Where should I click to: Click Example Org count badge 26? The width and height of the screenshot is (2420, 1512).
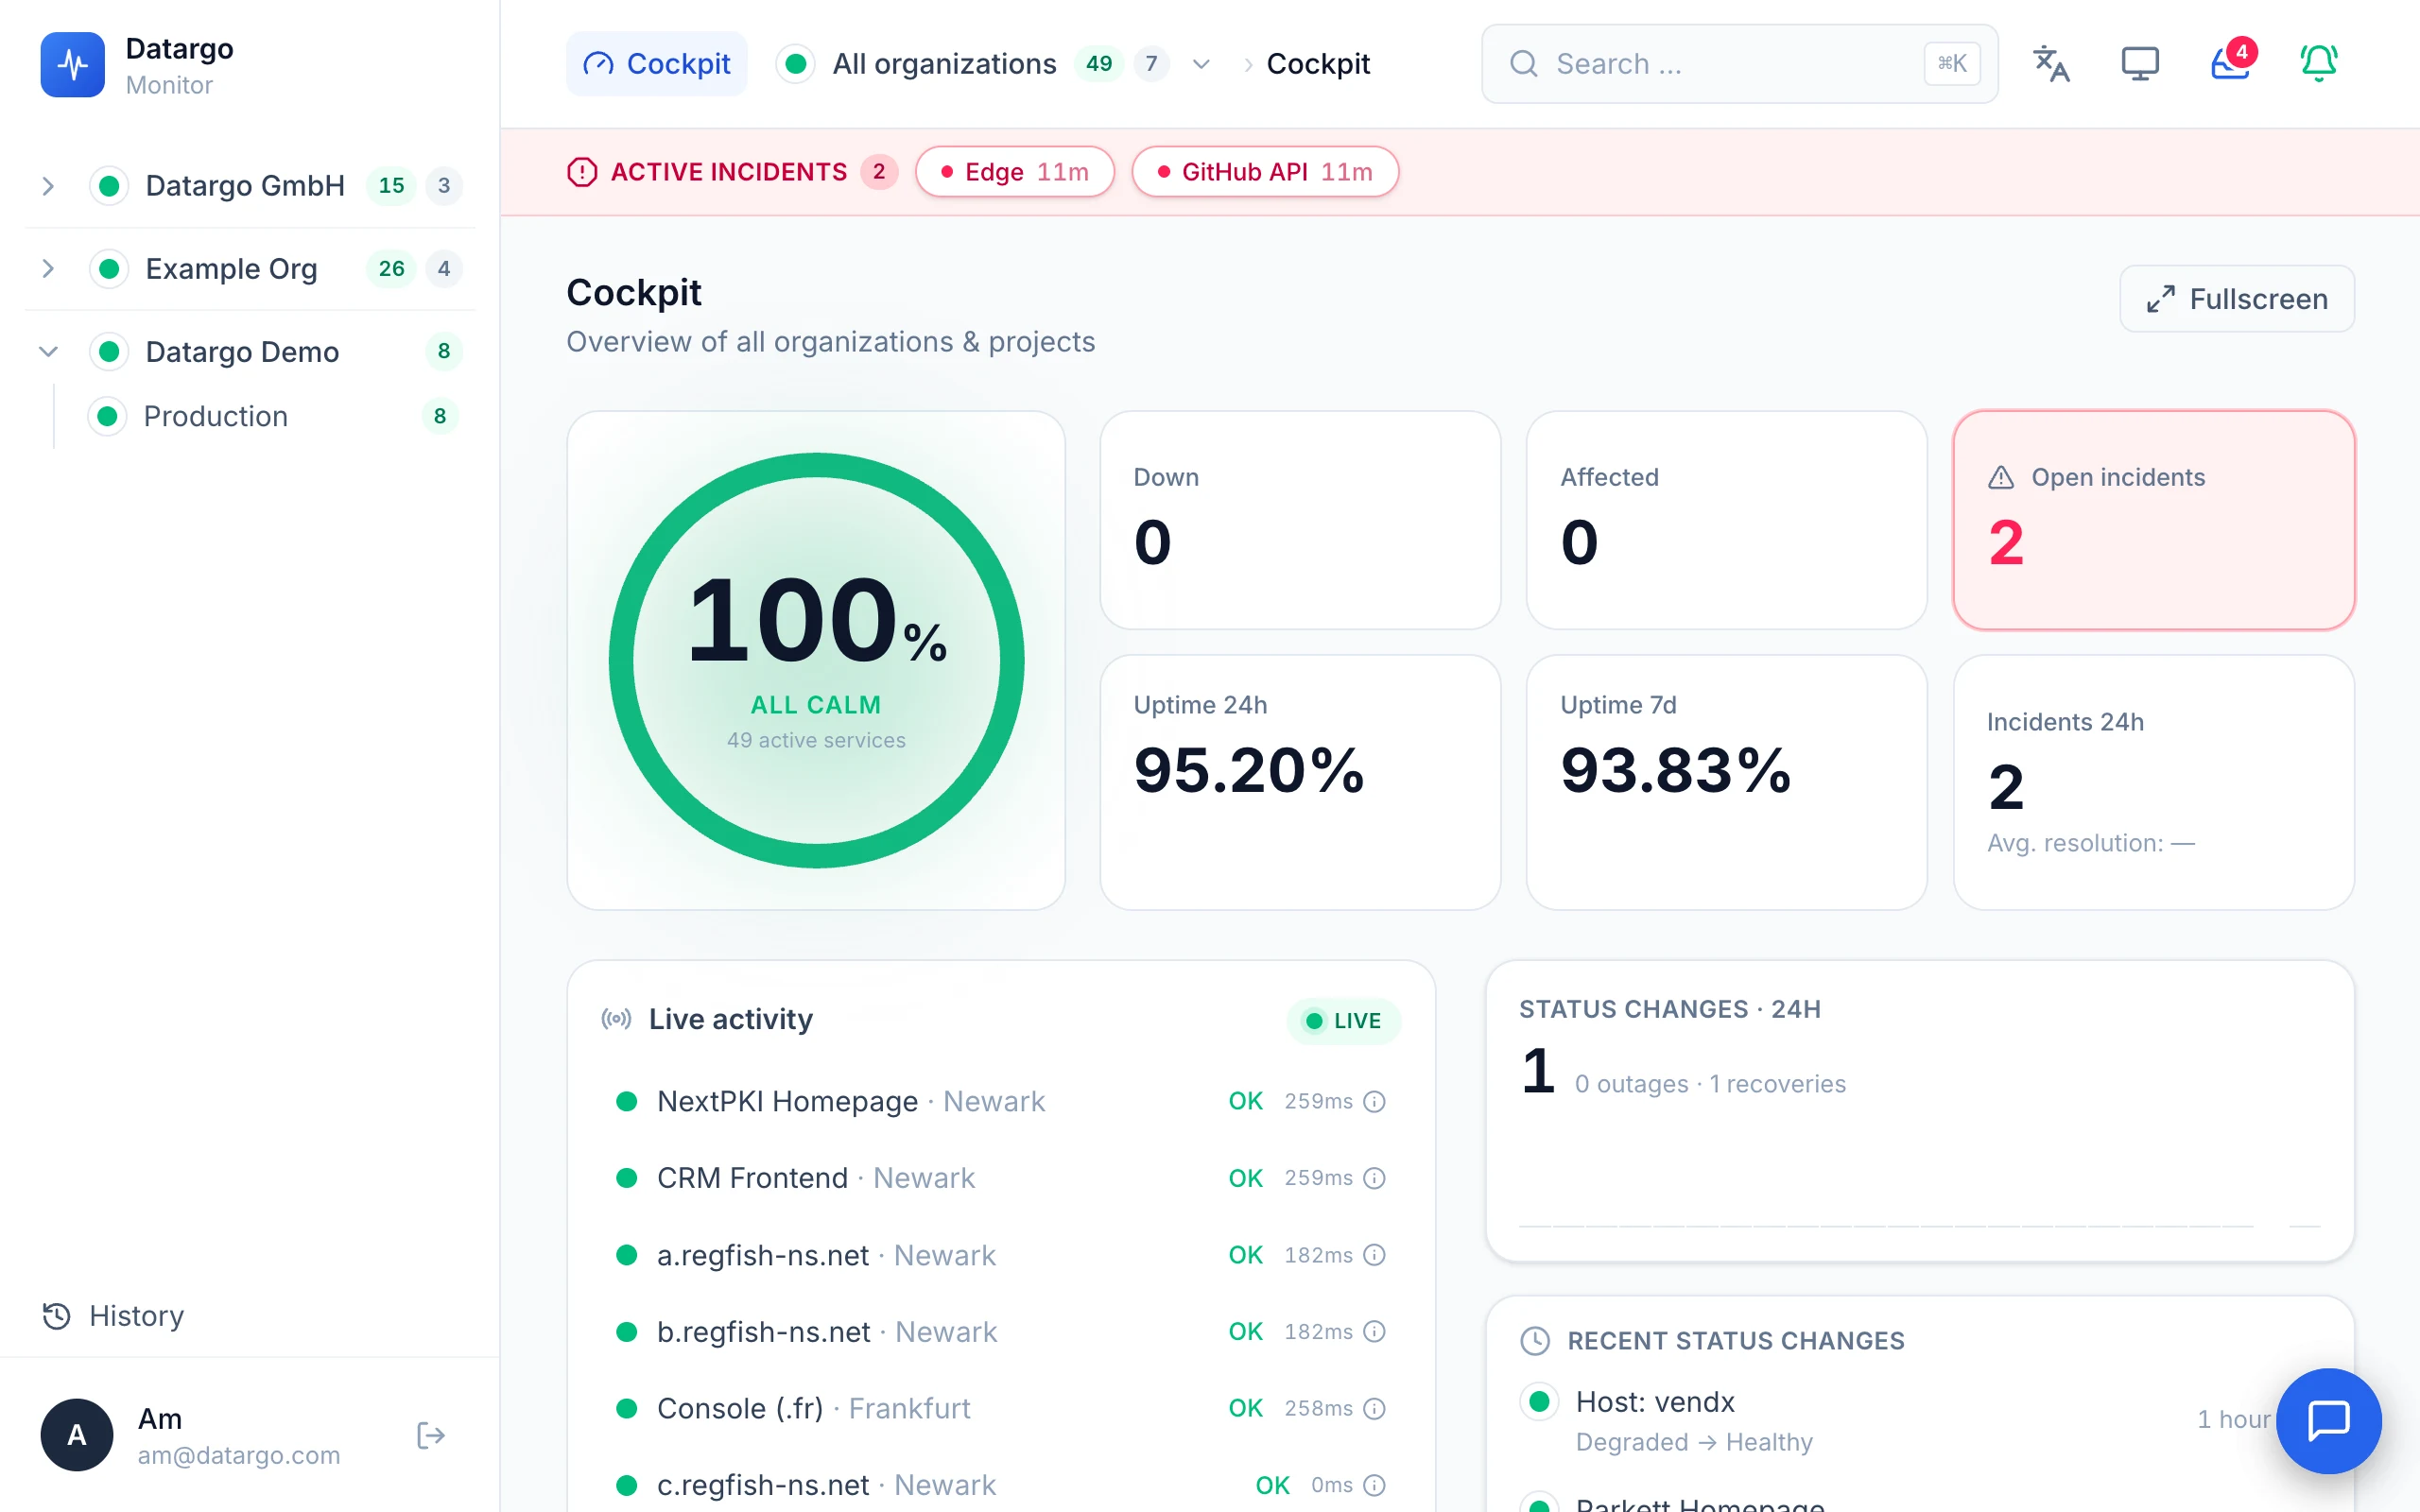391,268
